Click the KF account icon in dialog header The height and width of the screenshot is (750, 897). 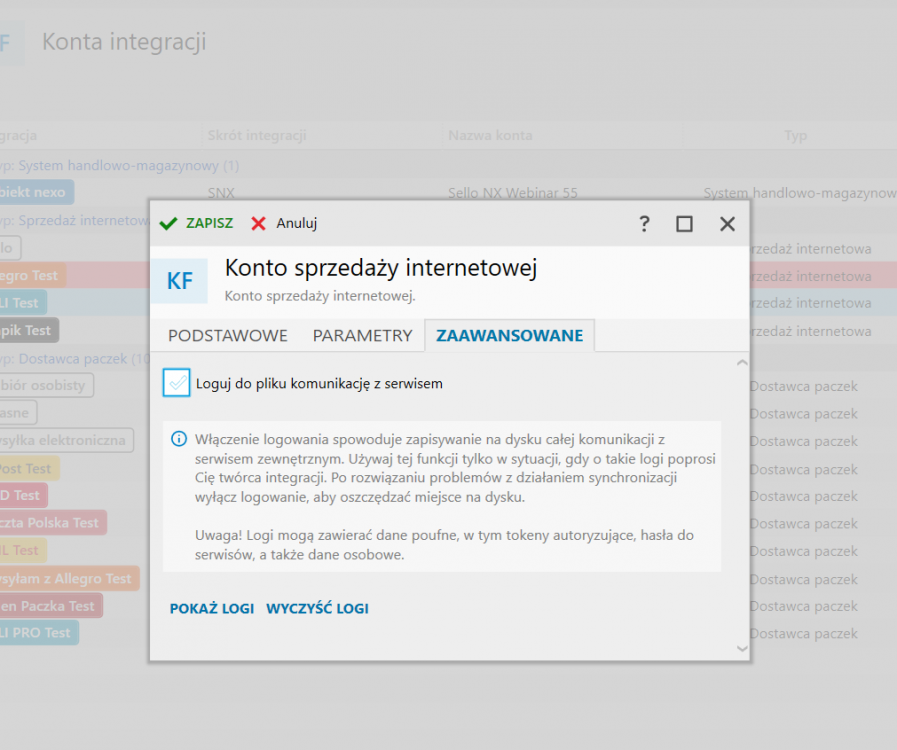tap(180, 281)
